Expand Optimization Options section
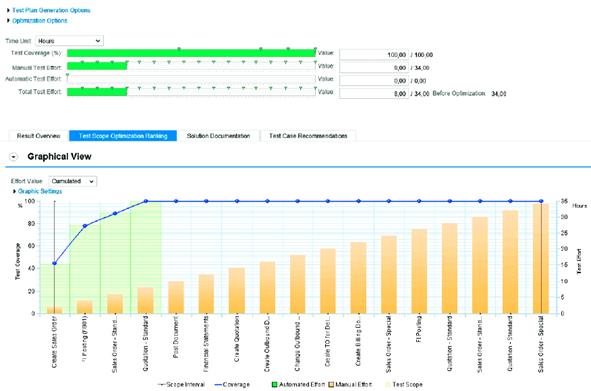The width and height of the screenshot is (591, 391). pos(39,21)
